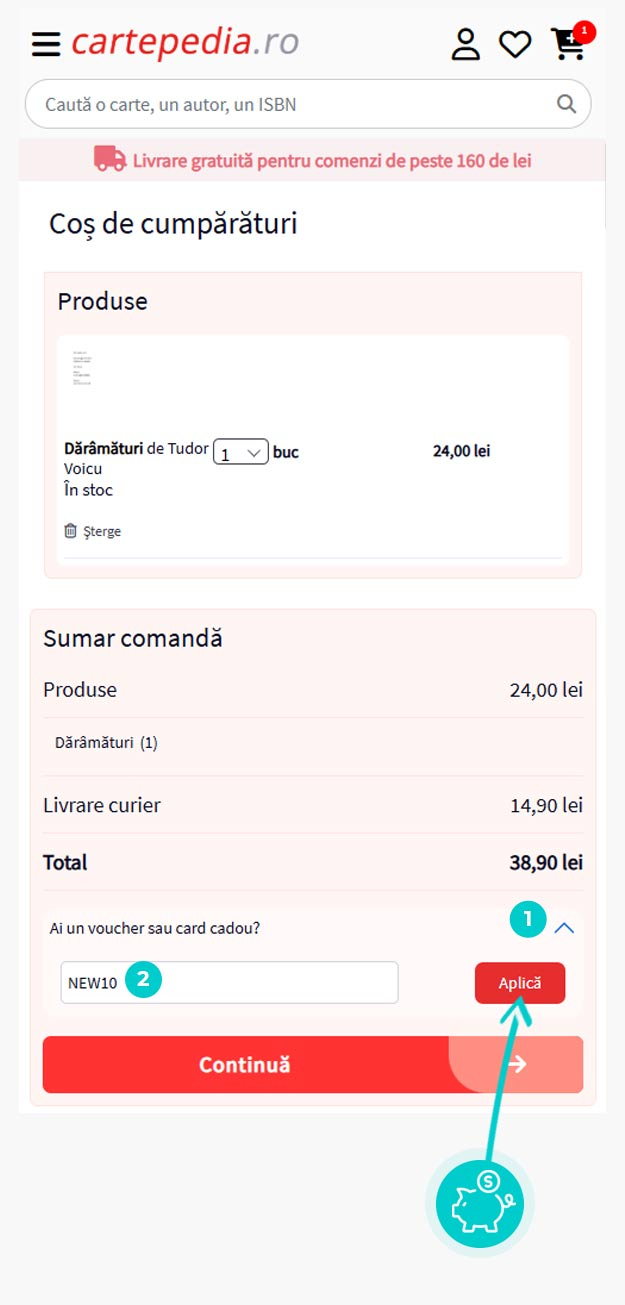This screenshot has width=625, height=1305.
Task: Click the 'Ai un voucher sau card cadou?' label
Action: 155,928
